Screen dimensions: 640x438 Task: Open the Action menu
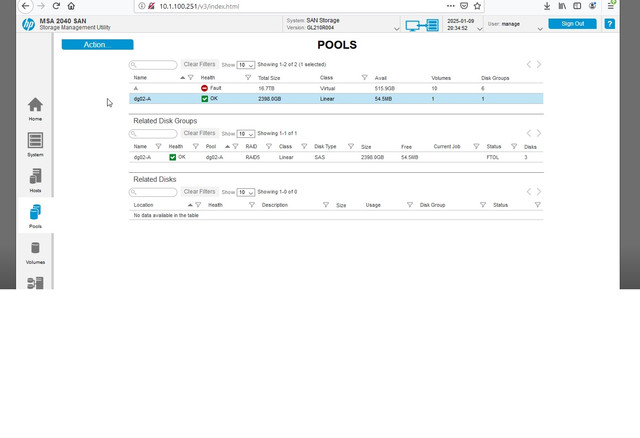98,44
